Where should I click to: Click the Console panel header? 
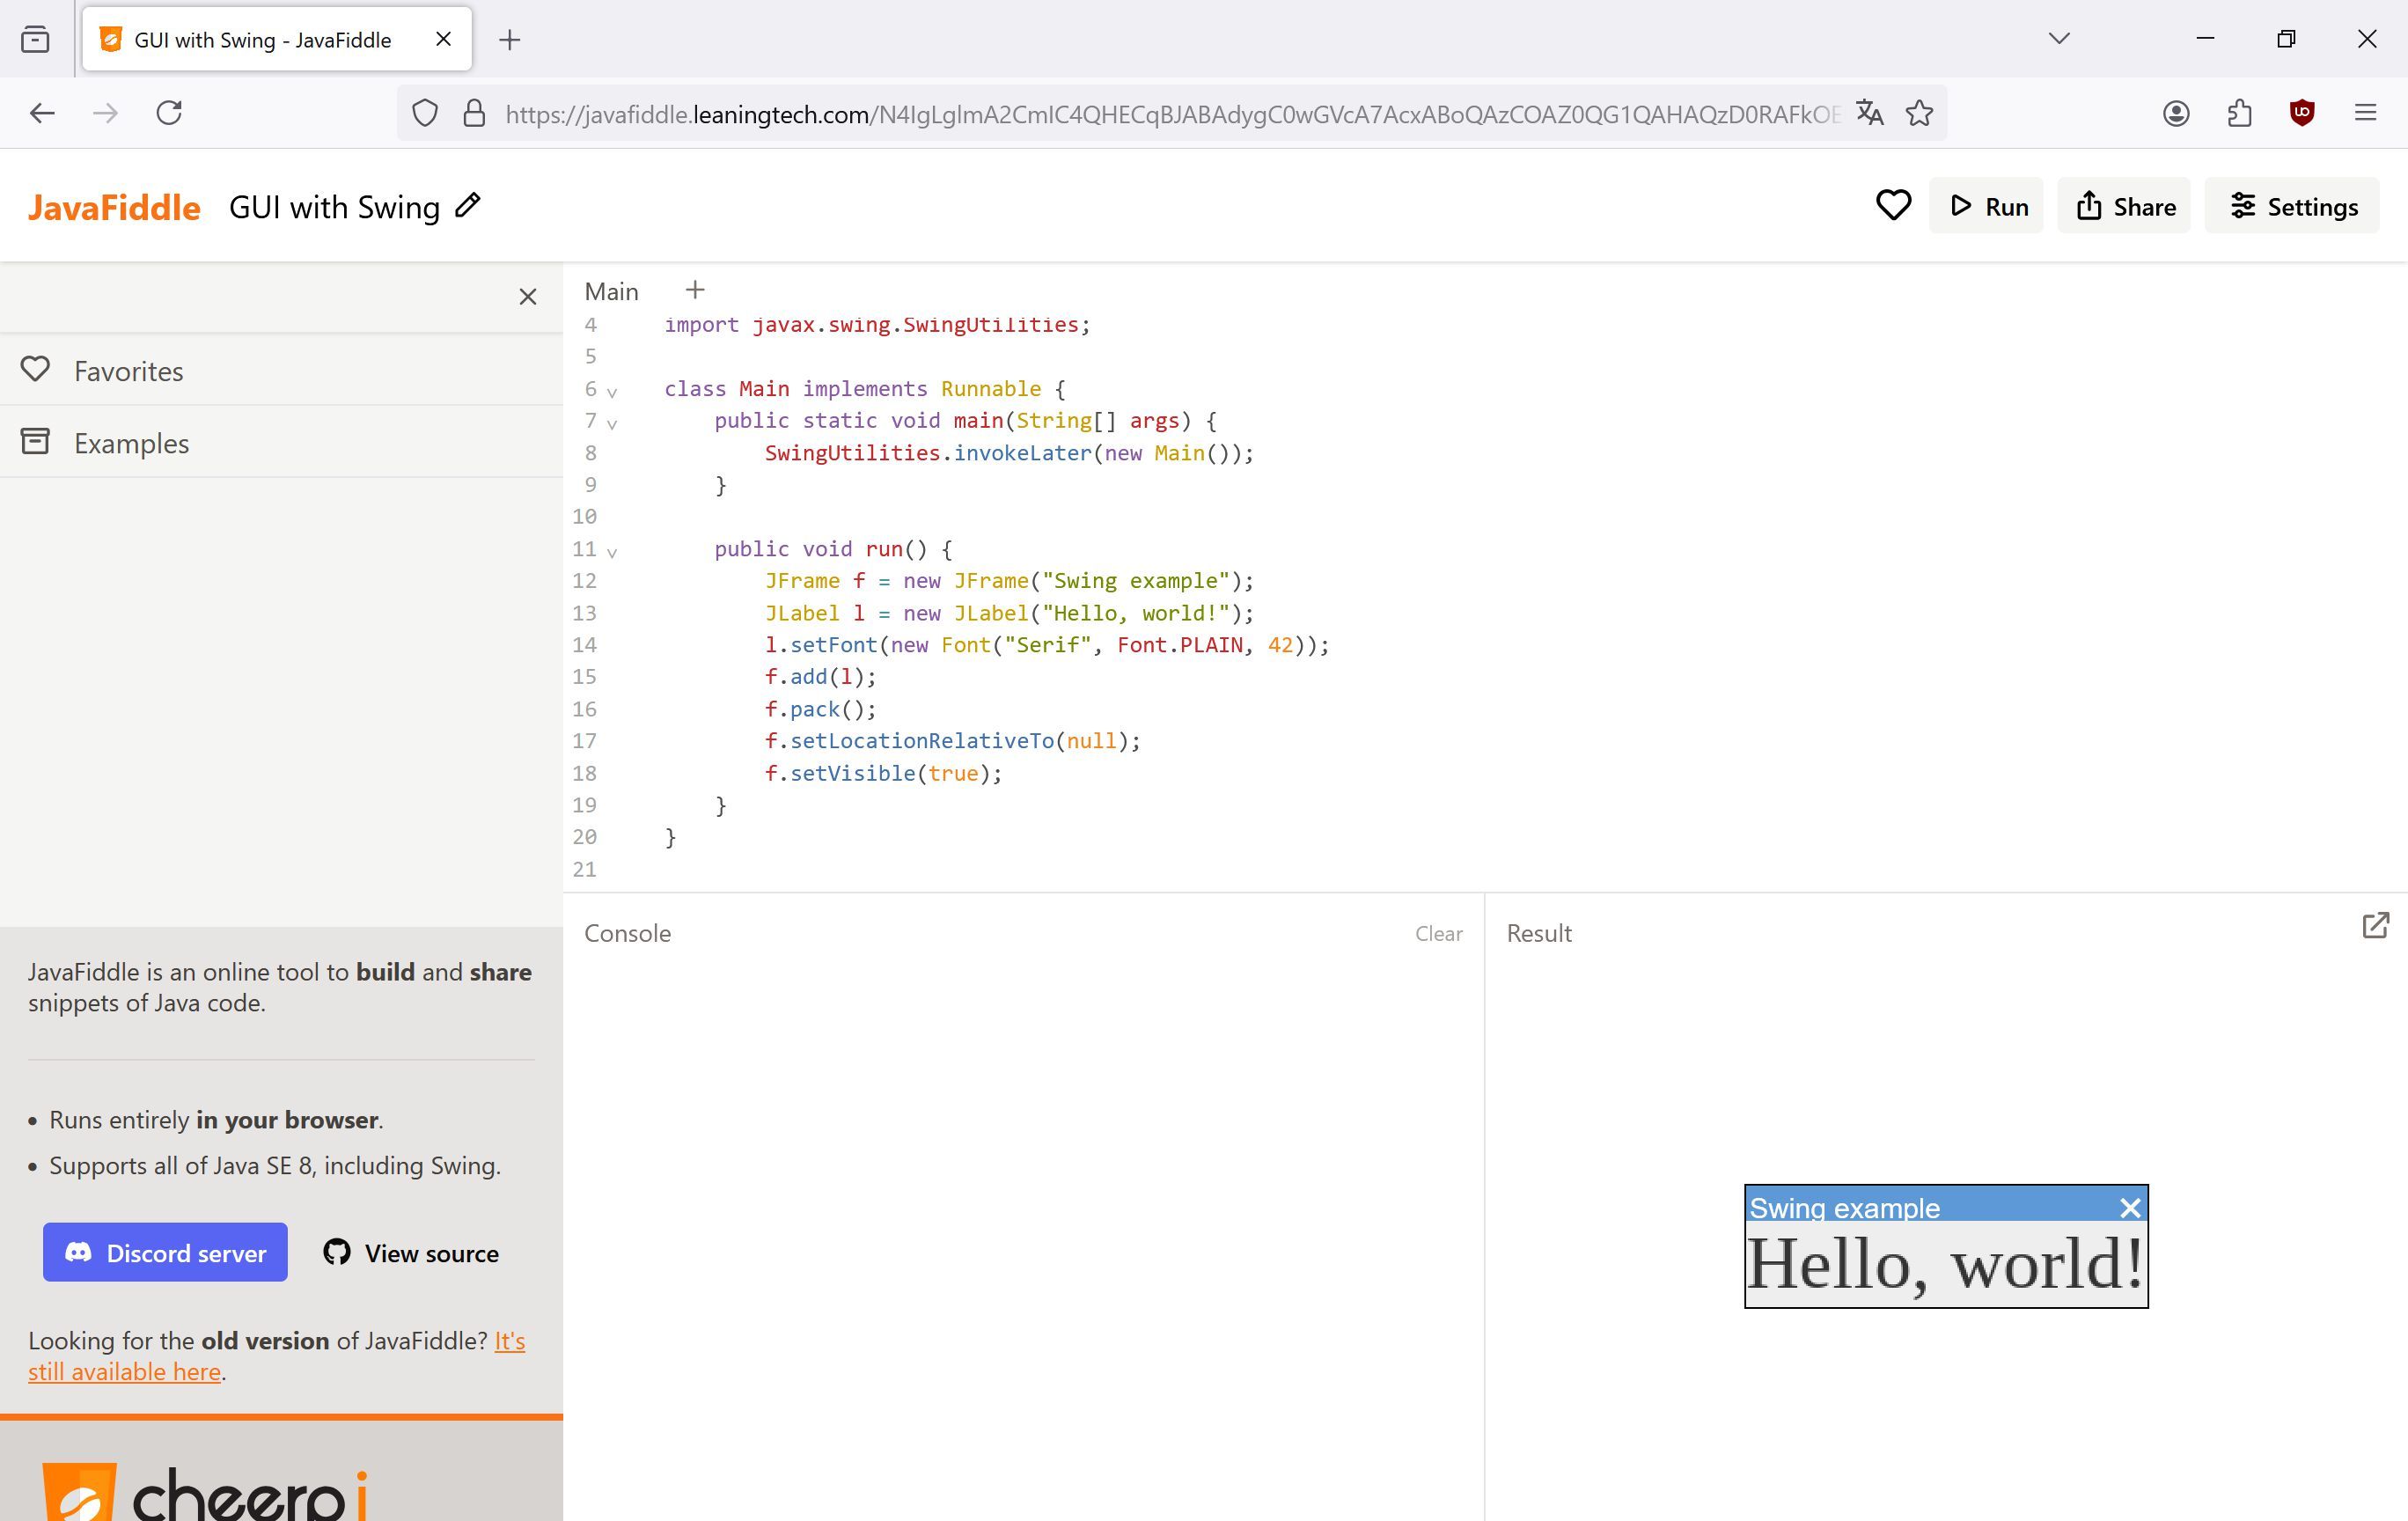(x=627, y=933)
